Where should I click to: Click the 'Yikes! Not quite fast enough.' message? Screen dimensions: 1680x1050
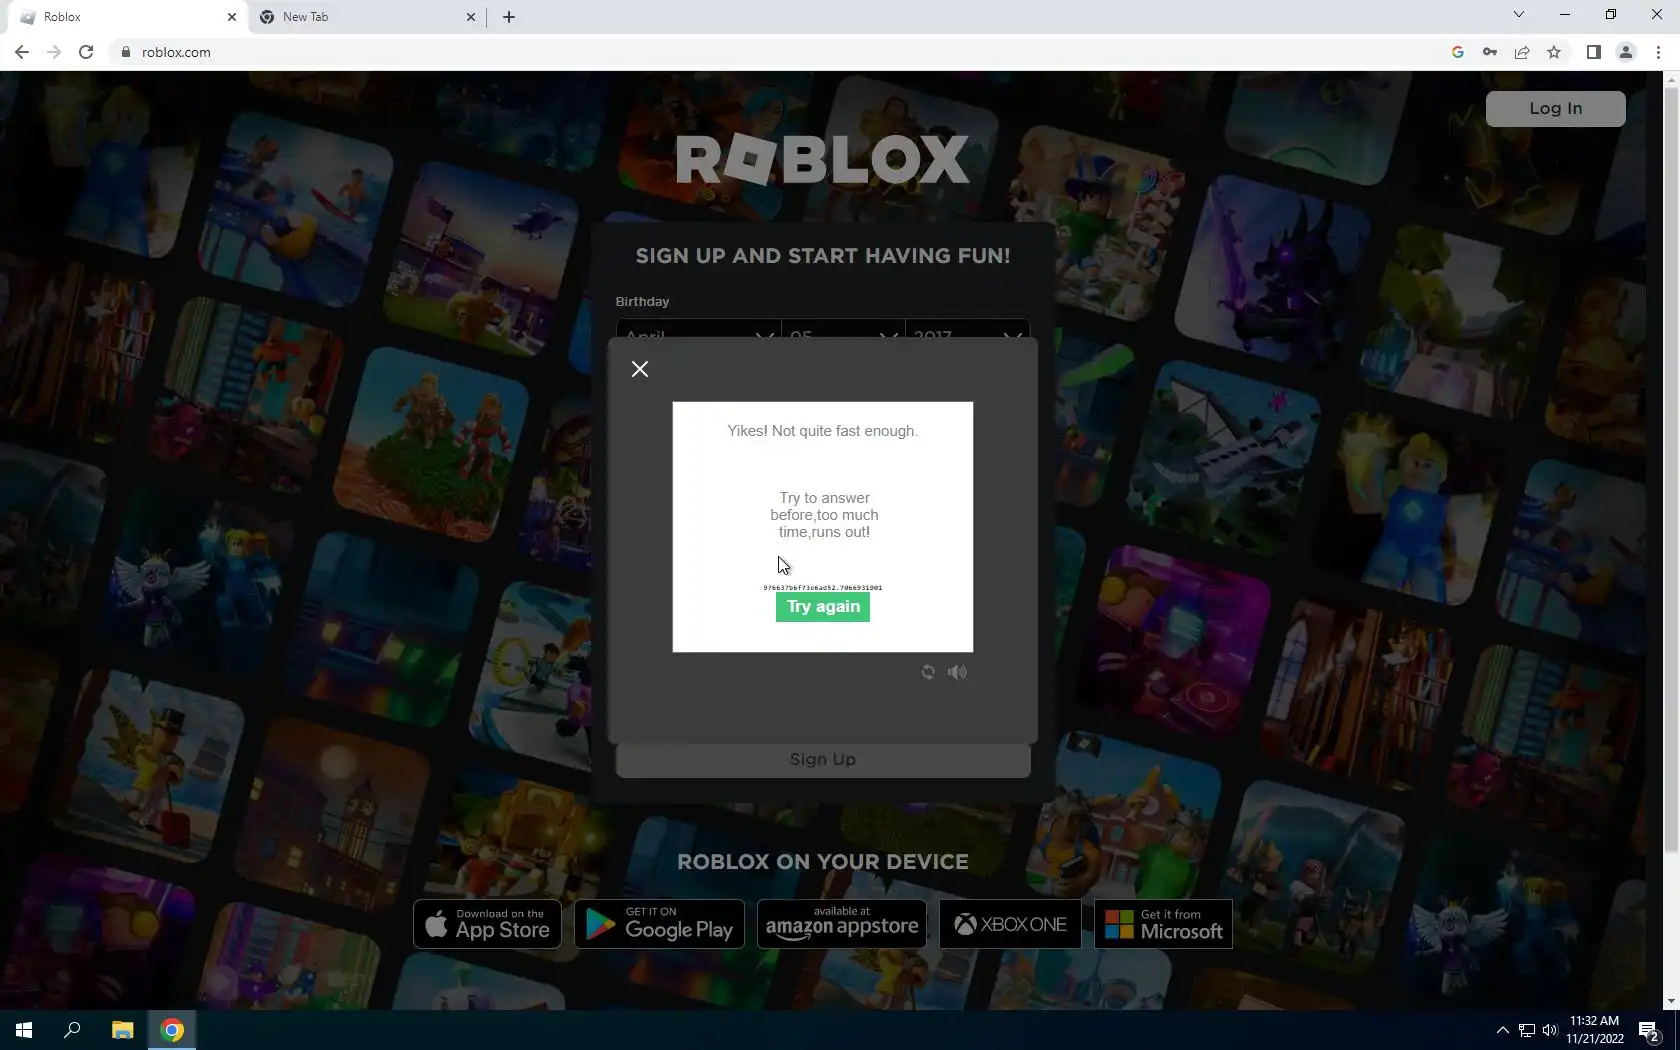point(823,431)
